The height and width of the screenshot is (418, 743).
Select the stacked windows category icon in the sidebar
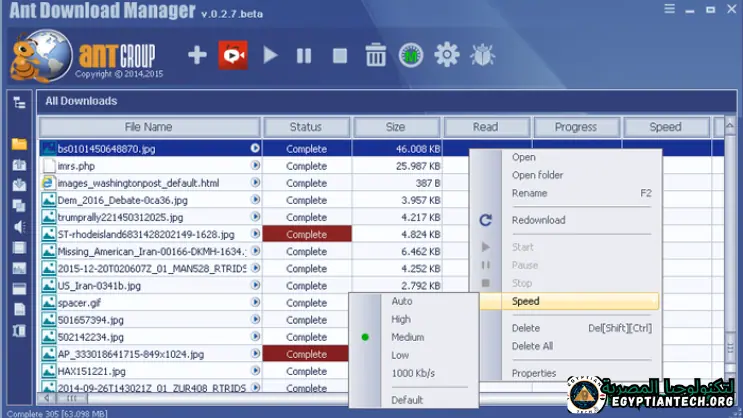click(x=19, y=206)
